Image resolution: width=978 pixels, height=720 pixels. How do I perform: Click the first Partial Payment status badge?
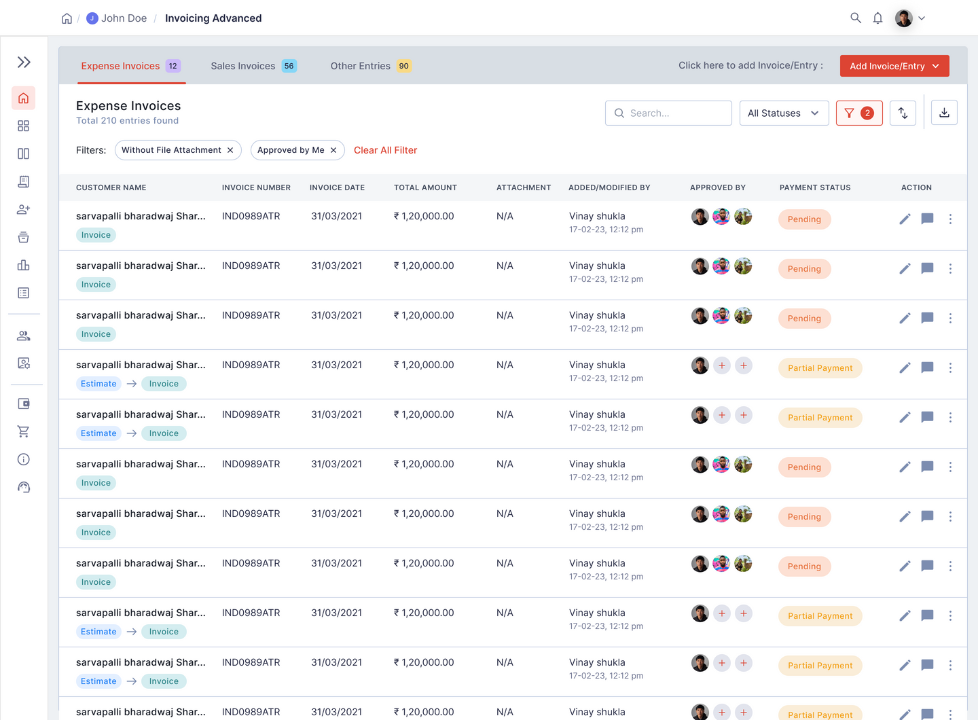click(820, 368)
